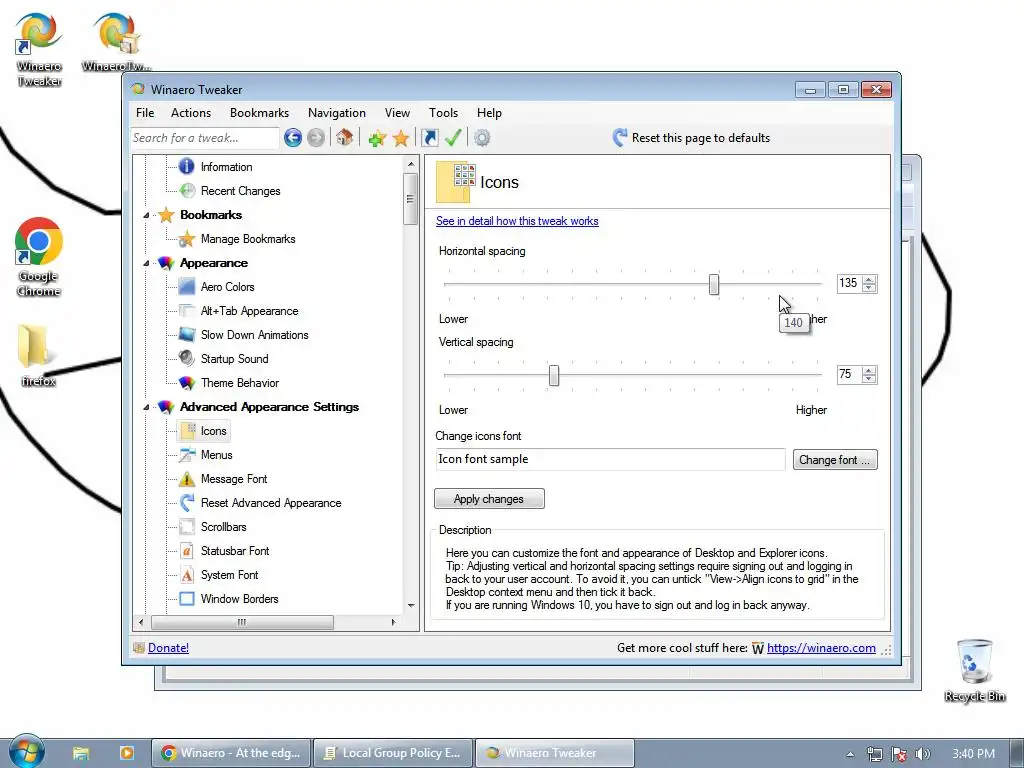Click the System Font letter A icon
Image resolution: width=1024 pixels, height=768 pixels.
(187, 575)
